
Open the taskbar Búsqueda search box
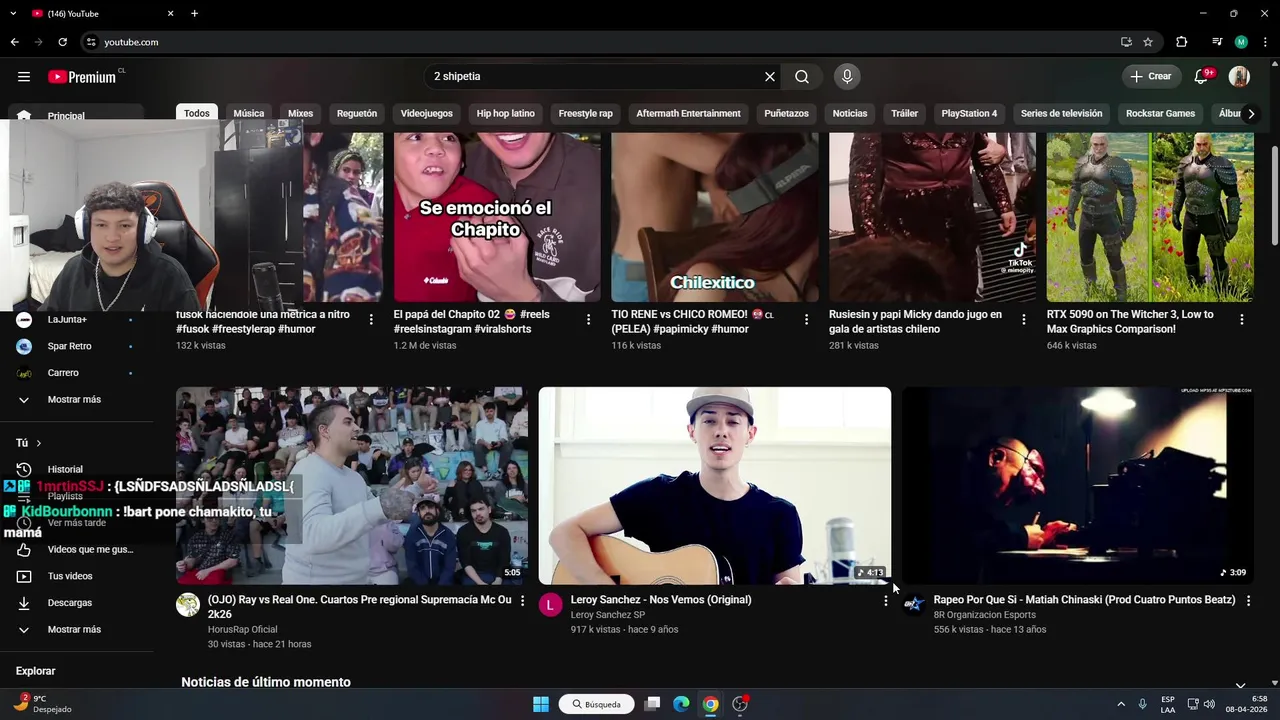pos(597,704)
